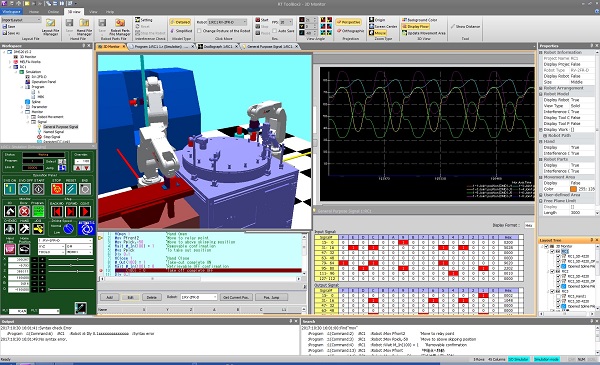Switch projection to Perspective
This screenshot has width=600, height=365.
tap(349, 22)
